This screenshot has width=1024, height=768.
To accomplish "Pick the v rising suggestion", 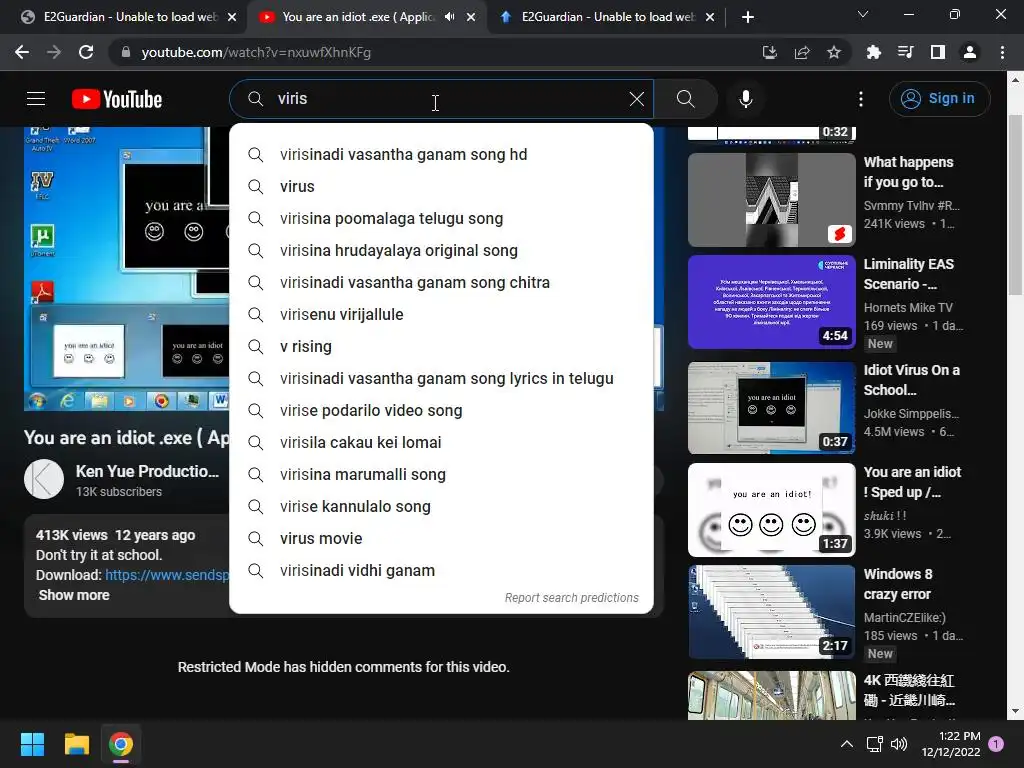I will [441, 346].
